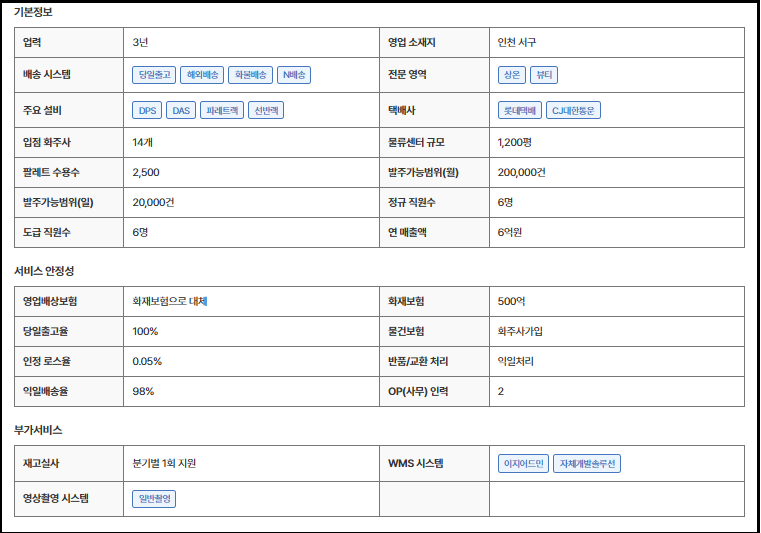Click the 부가서비스 section heading
This screenshot has width=761, height=533.
coord(38,429)
